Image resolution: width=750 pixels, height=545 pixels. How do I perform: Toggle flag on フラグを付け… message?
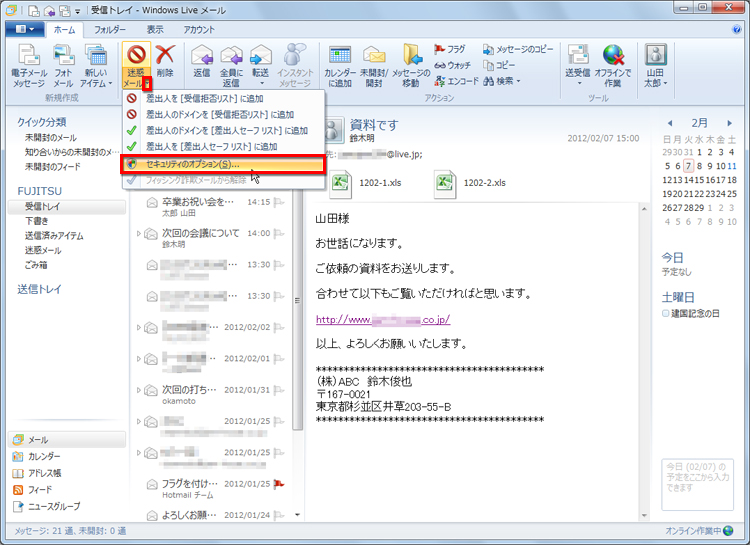pos(279,484)
